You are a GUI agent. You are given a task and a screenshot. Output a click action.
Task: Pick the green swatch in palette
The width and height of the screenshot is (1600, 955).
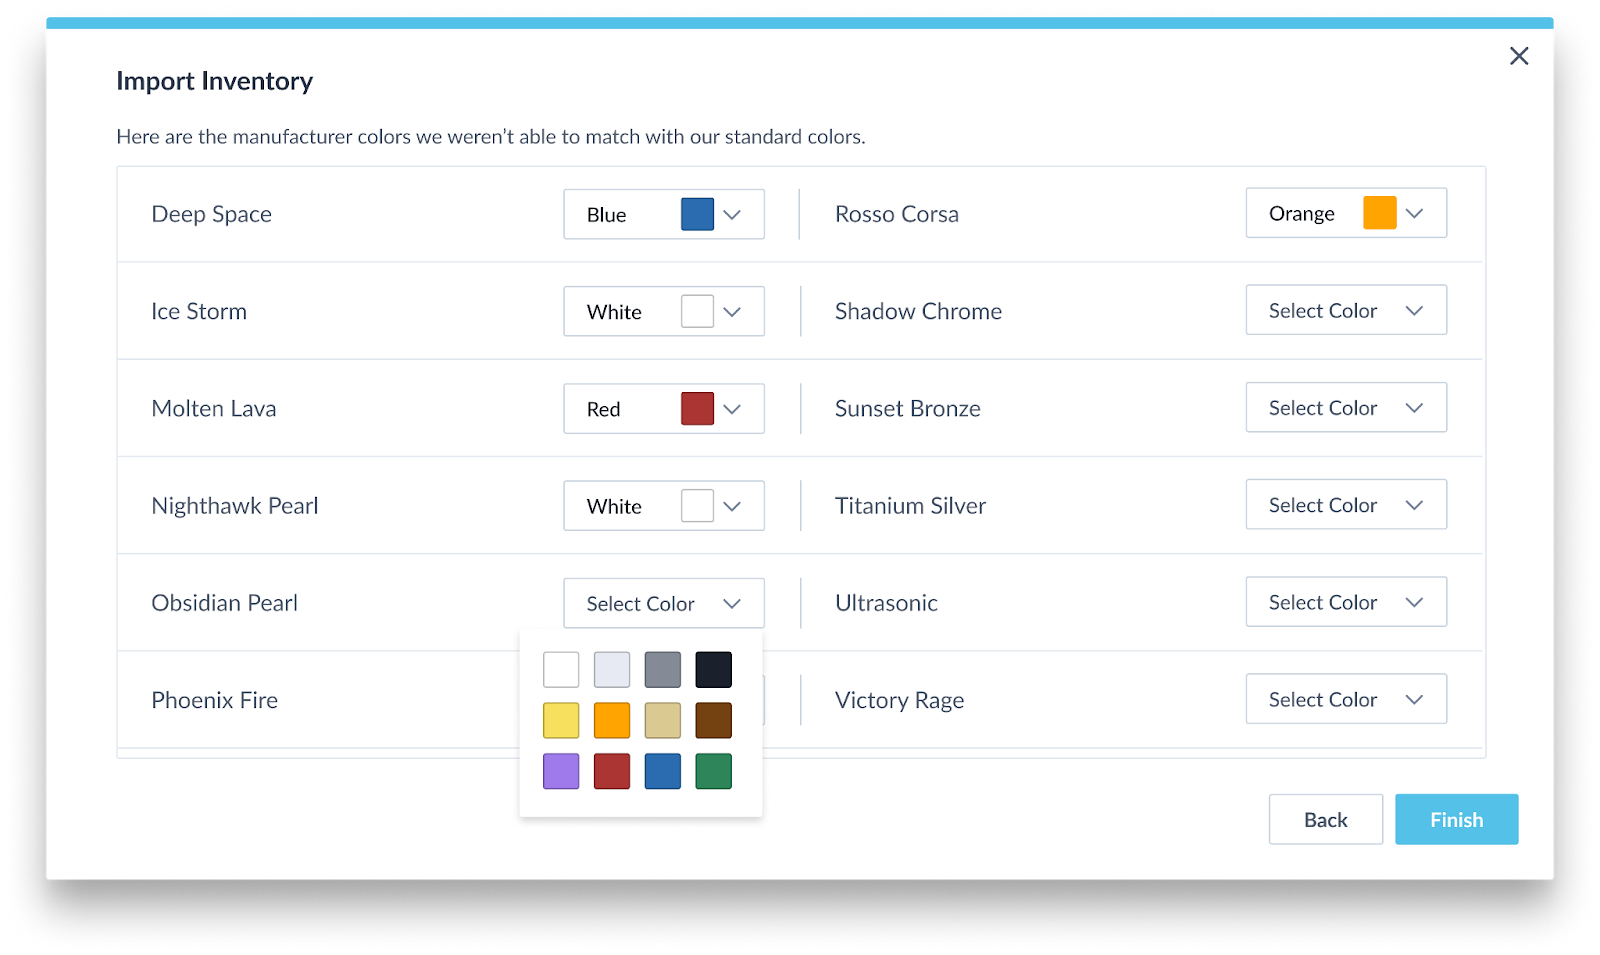[714, 771]
